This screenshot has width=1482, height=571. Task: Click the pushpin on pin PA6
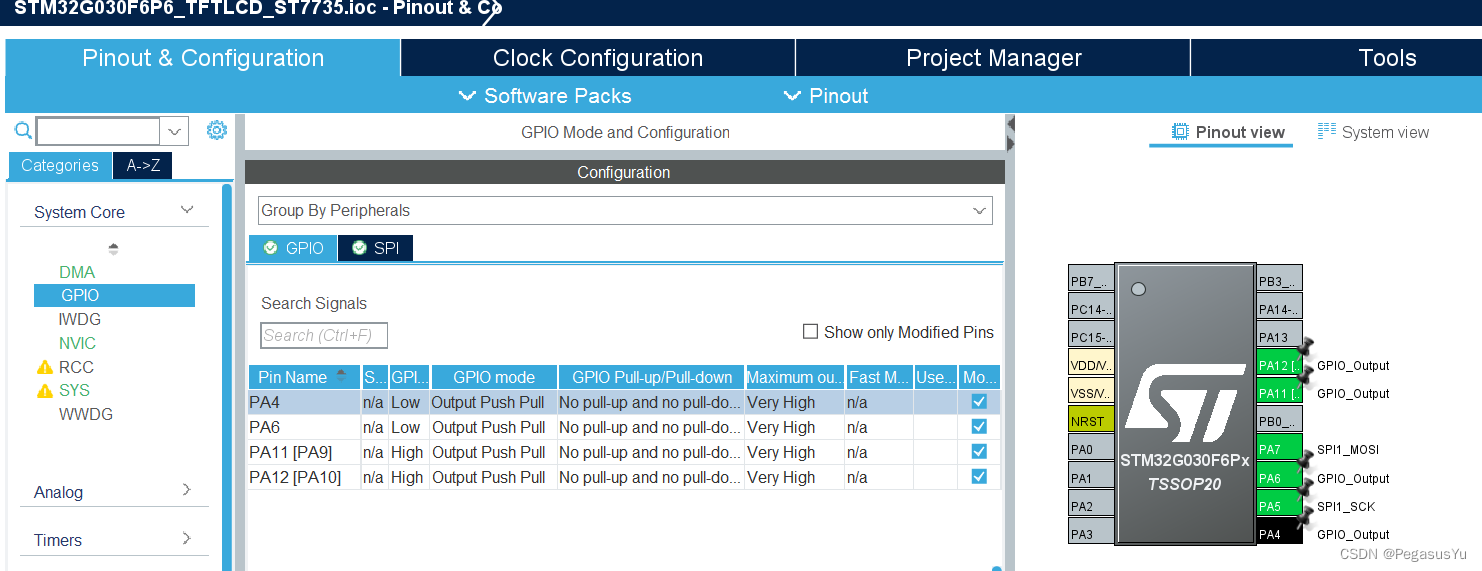pyautogui.click(x=1303, y=490)
